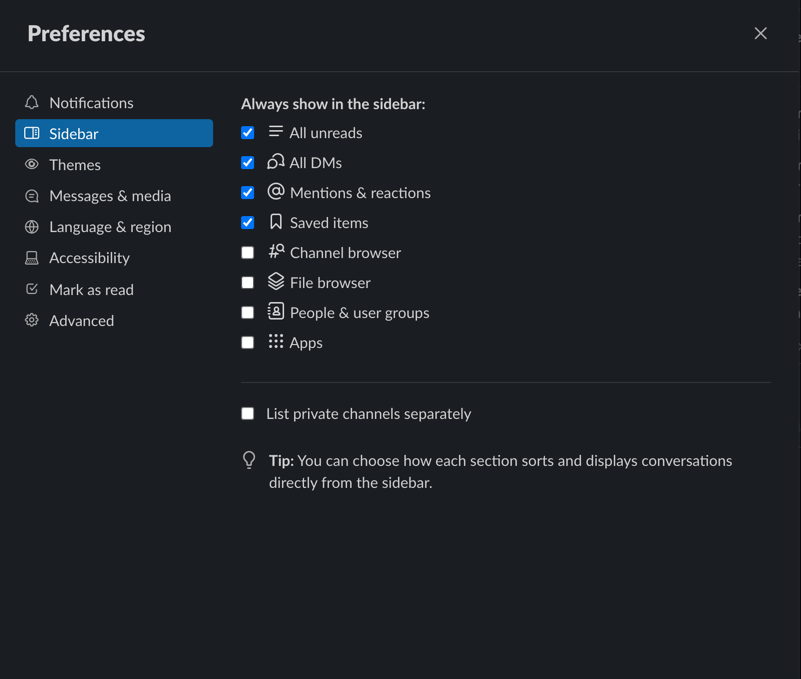The height and width of the screenshot is (679, 801).
Task: Click the eye icon beside Themes
Action: [x=32, y=165]
